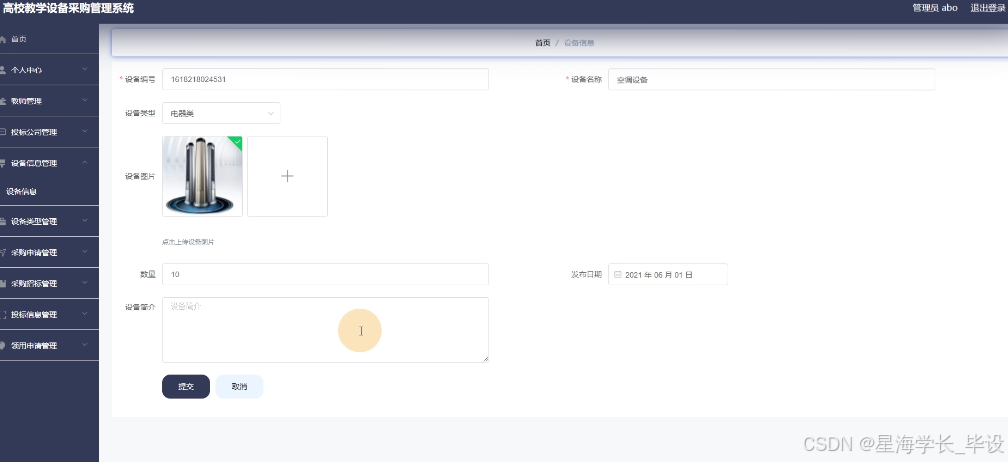
Task: Click inside the 设备简介 text area
Action: 325,330
